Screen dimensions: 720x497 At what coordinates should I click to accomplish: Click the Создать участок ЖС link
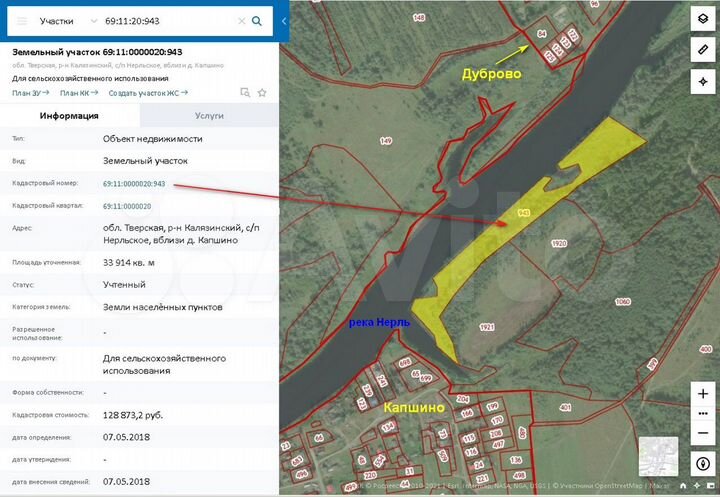pos(150,93)
